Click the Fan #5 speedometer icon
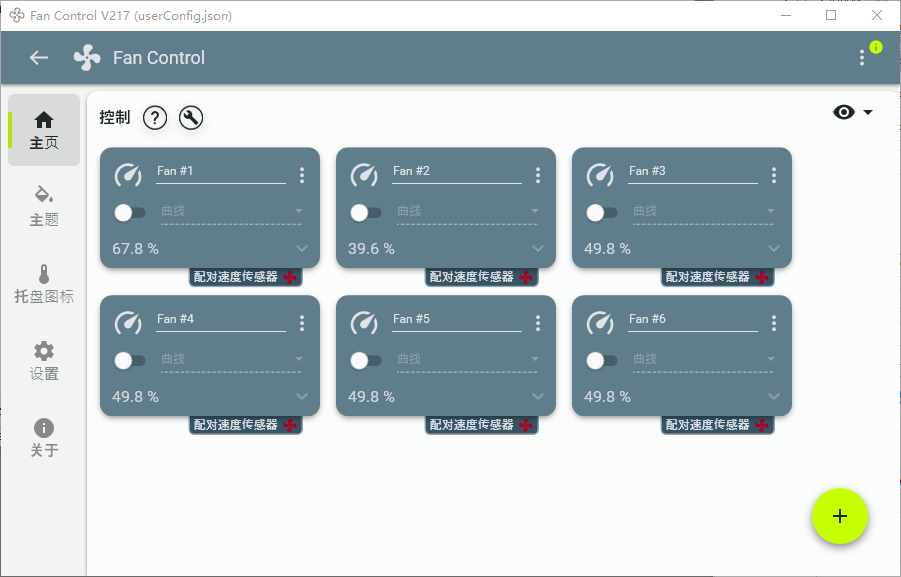Image resolution: width=901 pixels, height=577 pixels. pos(364,322)
